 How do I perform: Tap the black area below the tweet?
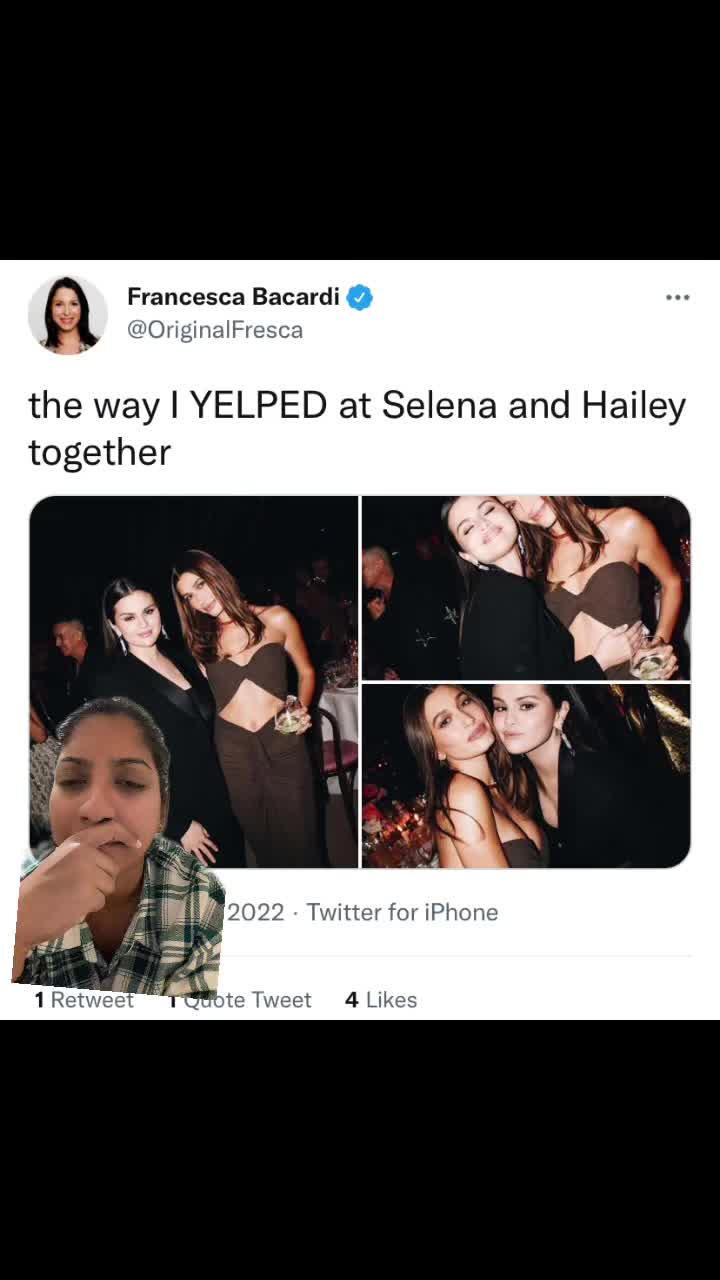[x=360, y=1150]
